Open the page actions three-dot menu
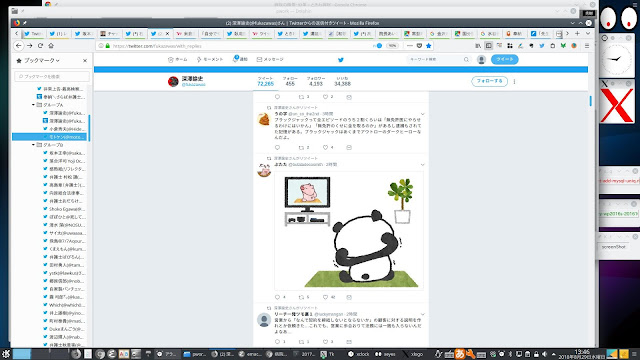640x360 pixels. (410, 46)
